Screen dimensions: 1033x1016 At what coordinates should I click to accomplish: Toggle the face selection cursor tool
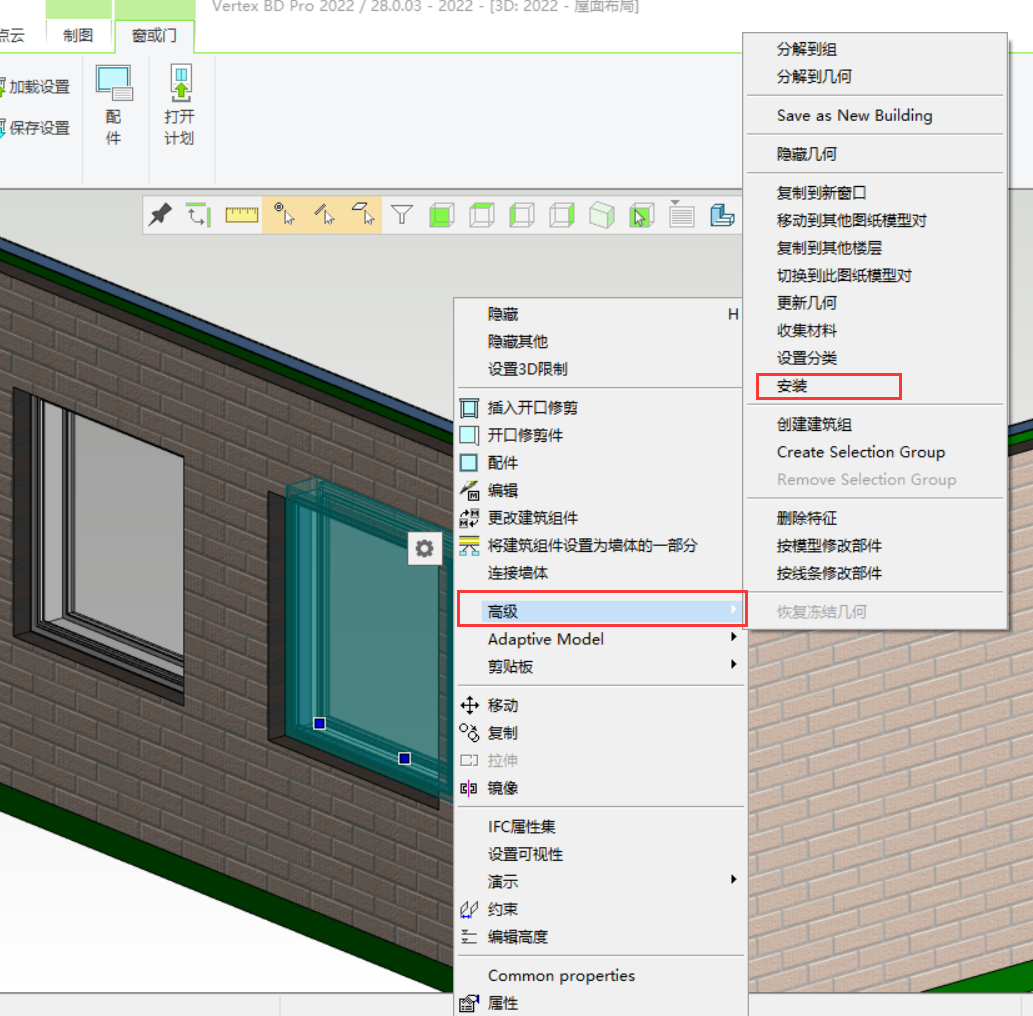[x=363, y=215]
